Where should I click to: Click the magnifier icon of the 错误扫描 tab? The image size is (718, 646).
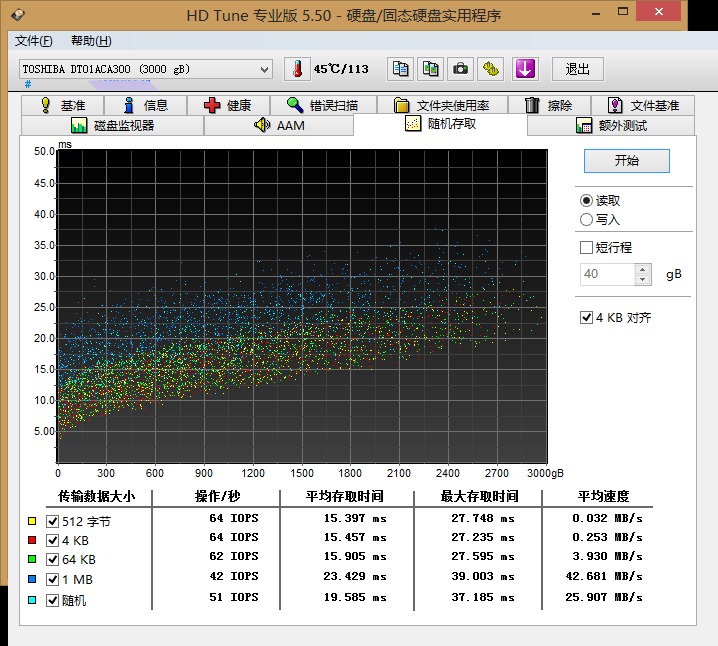[x=295, y=105]
